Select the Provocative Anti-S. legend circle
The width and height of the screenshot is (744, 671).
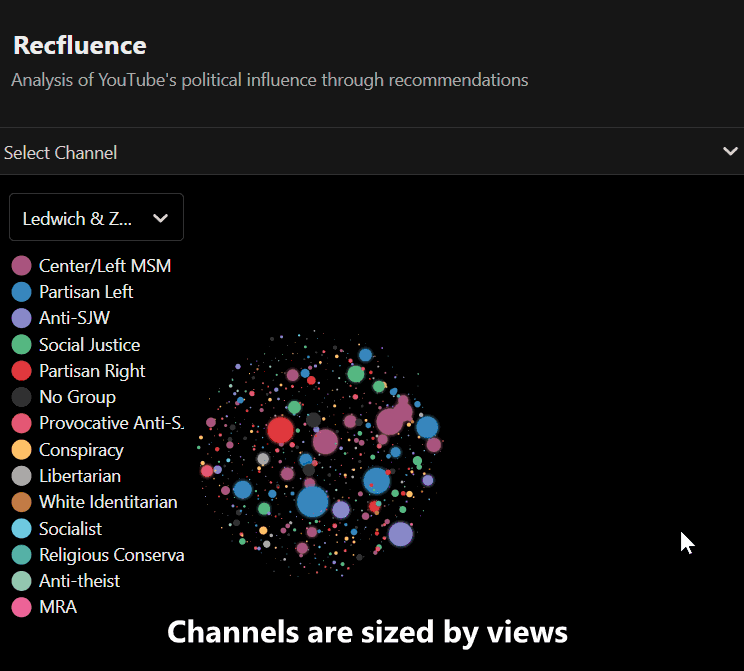21,423
